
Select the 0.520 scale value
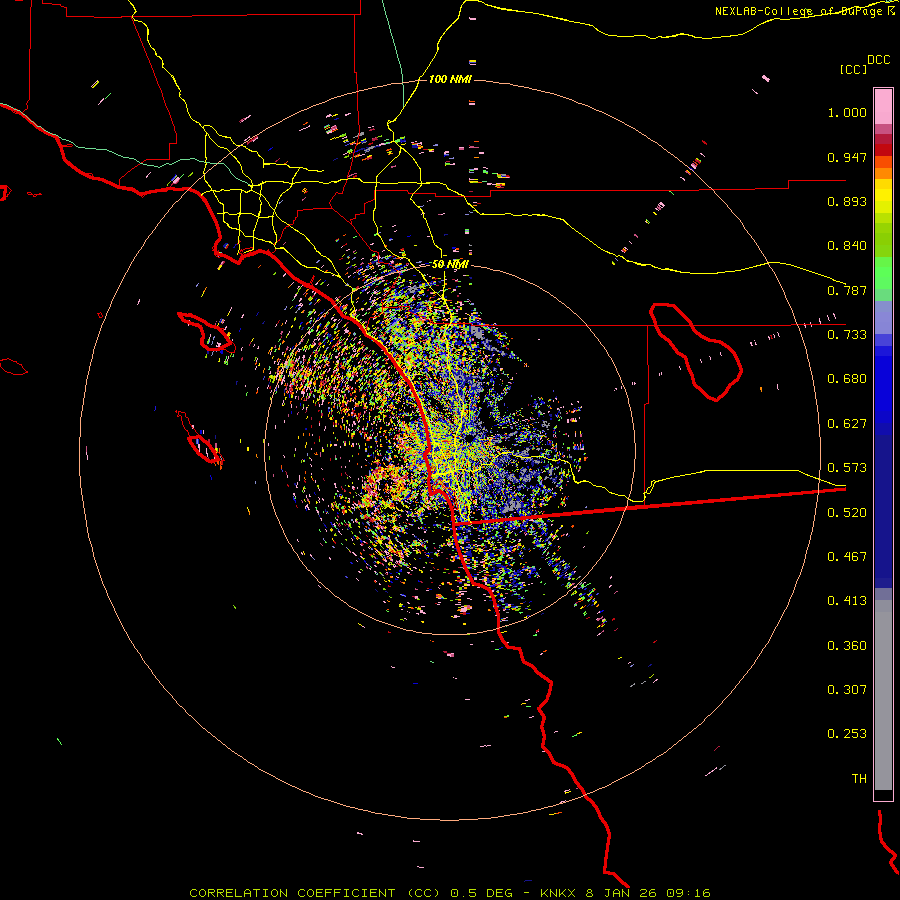pyautogui.click(x=847, y=513)
